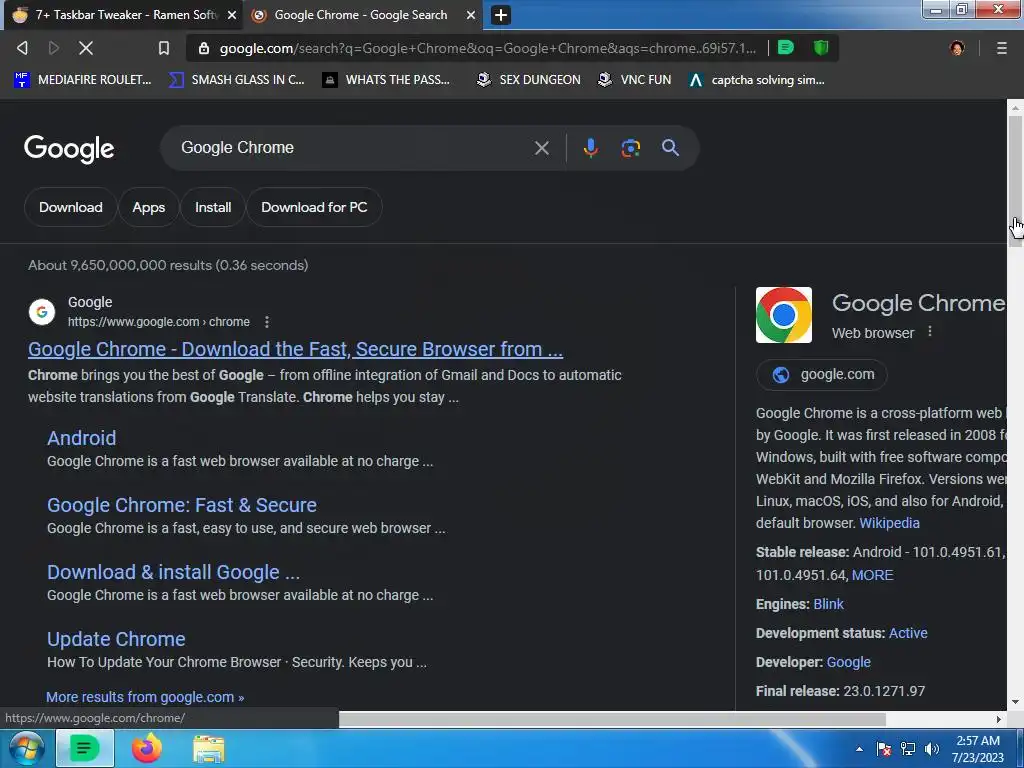This screenshot has width=1024, height=768.
Task: Select the Install filter chip
Action: pos(213,207)
